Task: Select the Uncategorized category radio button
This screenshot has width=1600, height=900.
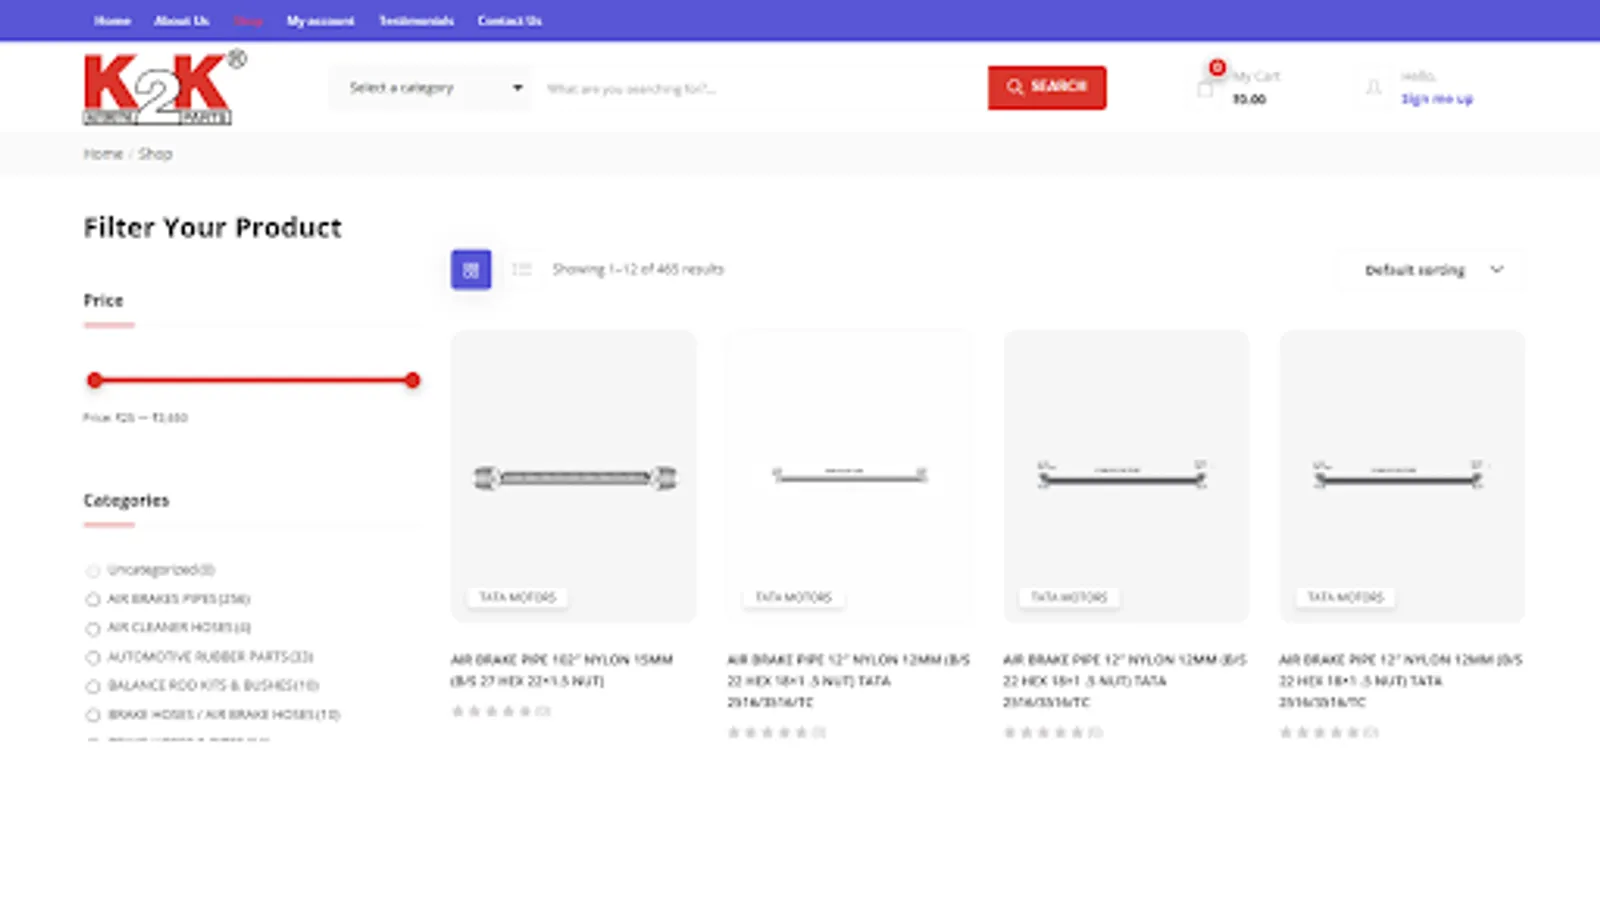Action: [x=93, y=571]
